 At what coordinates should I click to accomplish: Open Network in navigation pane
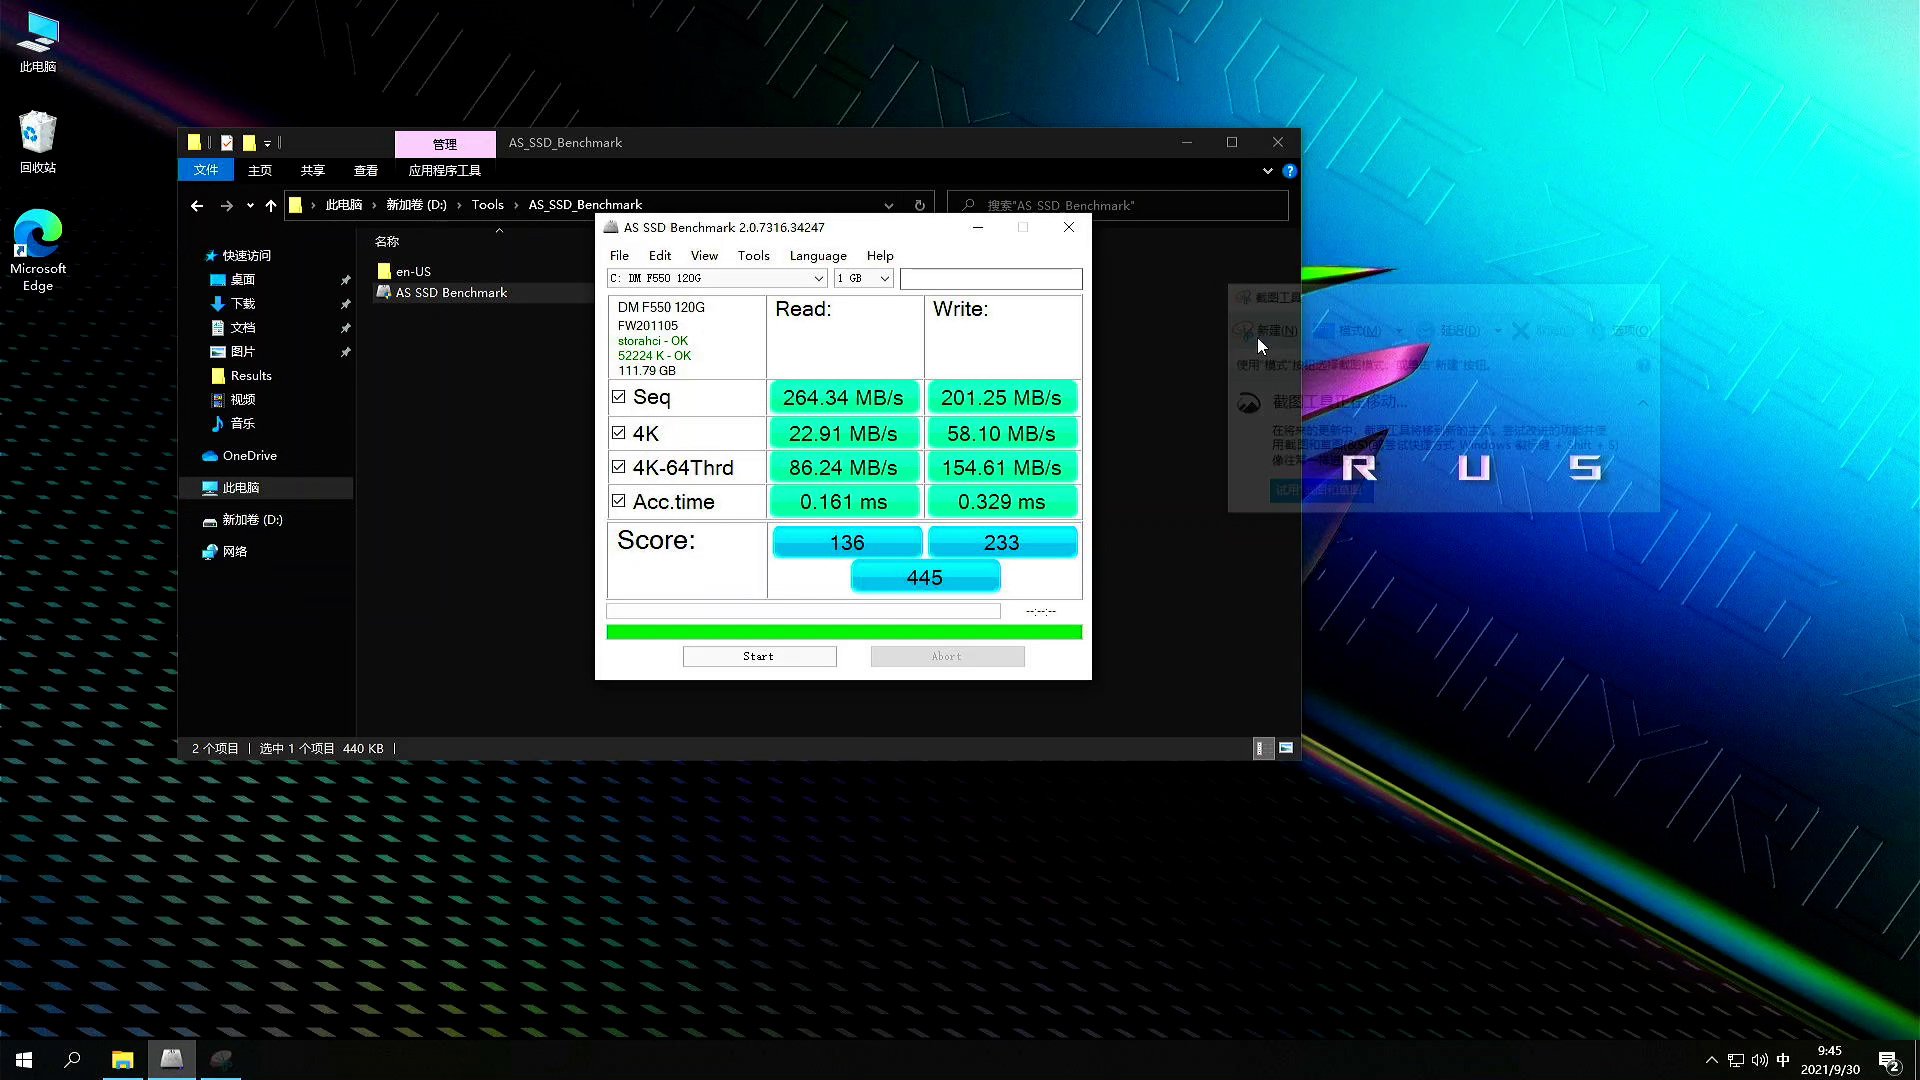click(x=234, y=552)
